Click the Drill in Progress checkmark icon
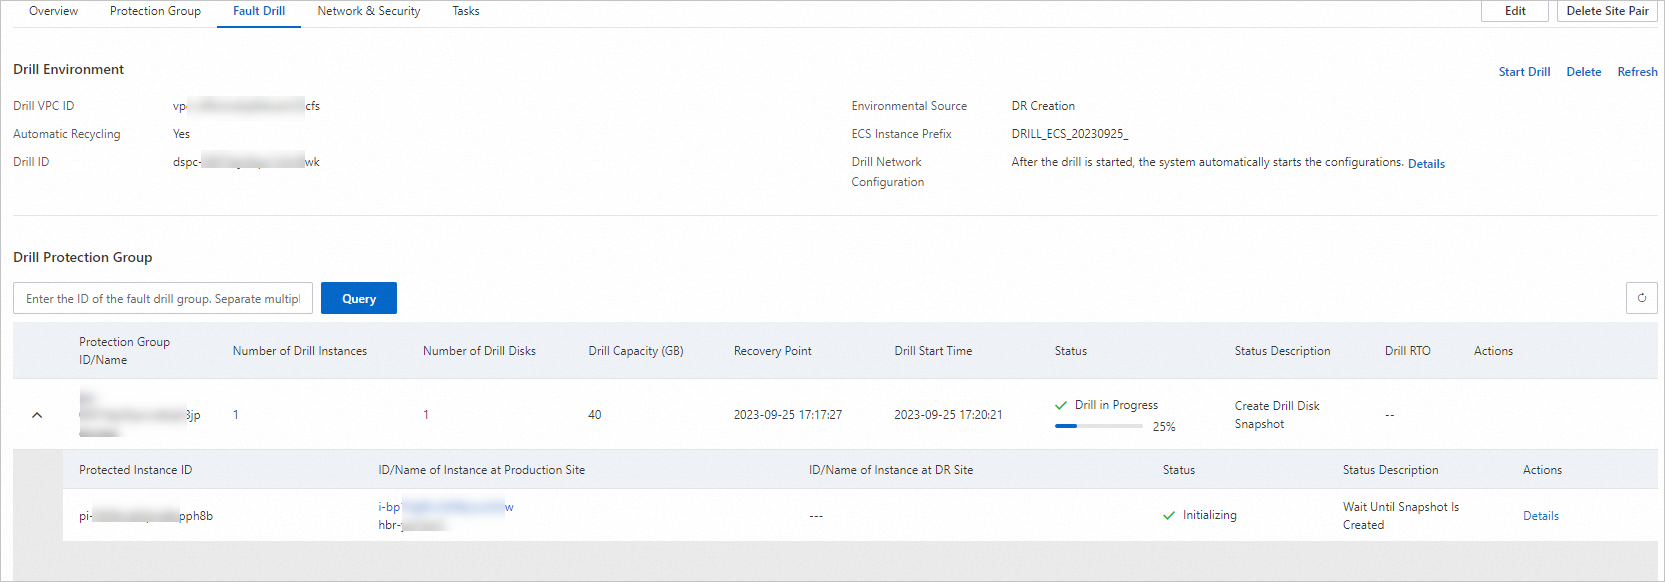 [1061, 405]
